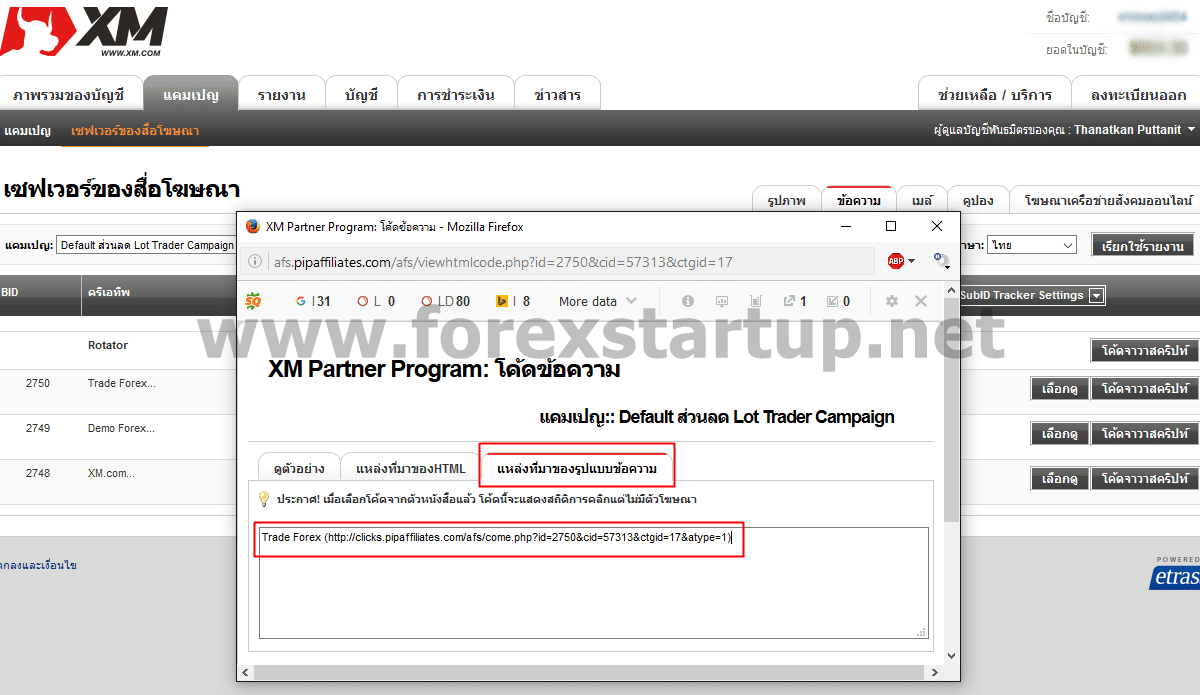Go to the การชำระเงิน tab
Screen dimensions: 1200x695
[x=456, y=95]
